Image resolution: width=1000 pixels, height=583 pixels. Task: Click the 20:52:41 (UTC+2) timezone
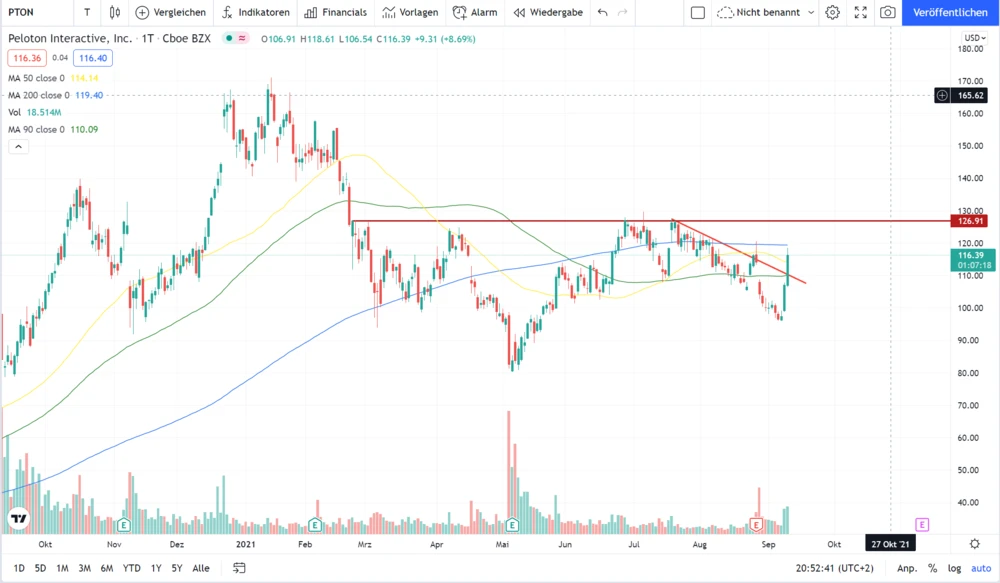coord(834,568)
